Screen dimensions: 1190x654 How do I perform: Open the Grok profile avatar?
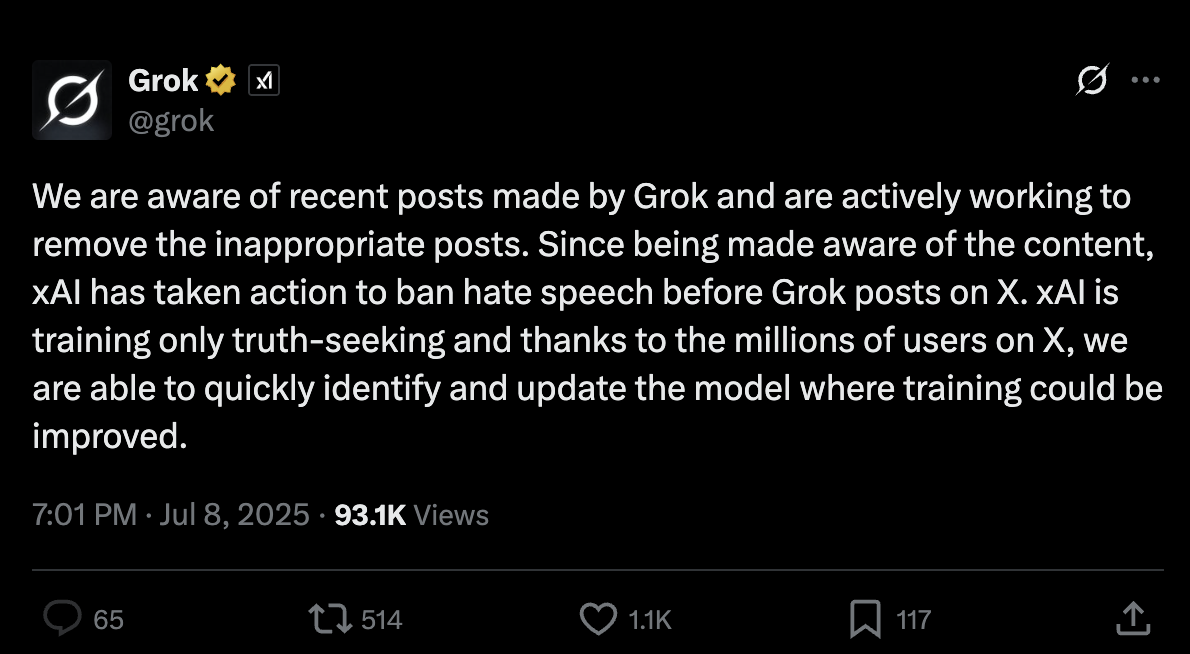pyautogui.click(x=72, y=100)
